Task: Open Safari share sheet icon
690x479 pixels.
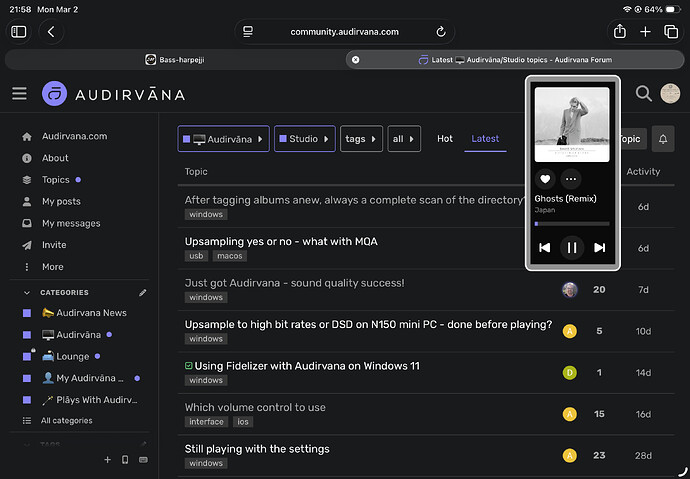Action: [619, 32]
